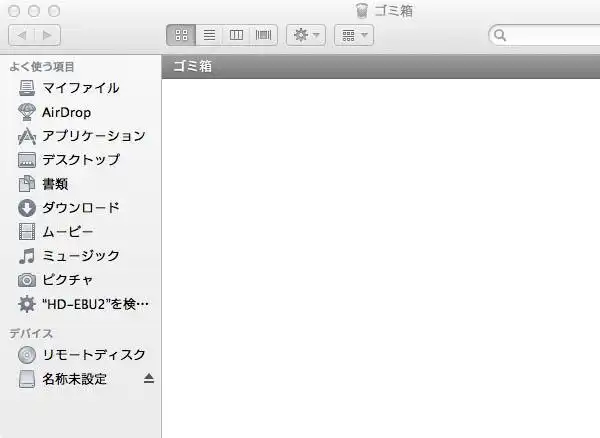Screen dimensions: 600x438
Task: Open the "HD-EBU2" saved search
Action: pyautogui.click(x=95, y=303)
